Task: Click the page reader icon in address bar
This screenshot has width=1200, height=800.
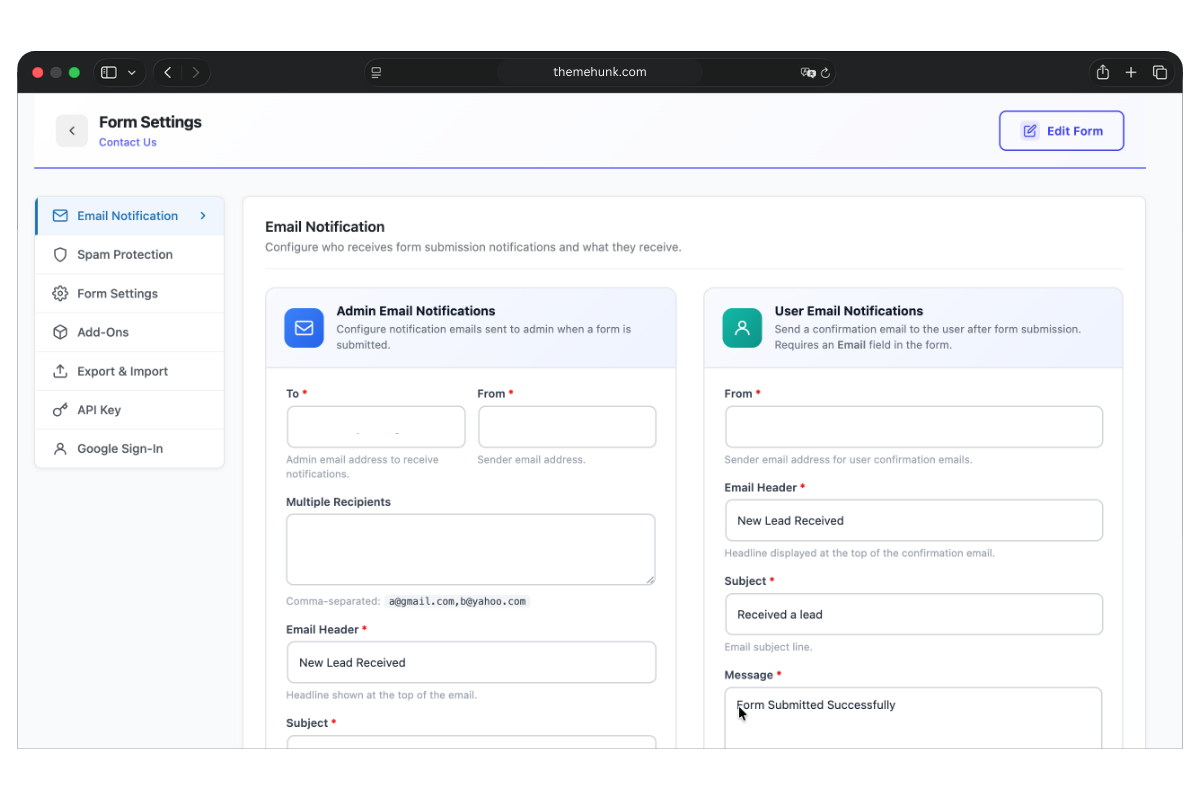Action: 376,72
